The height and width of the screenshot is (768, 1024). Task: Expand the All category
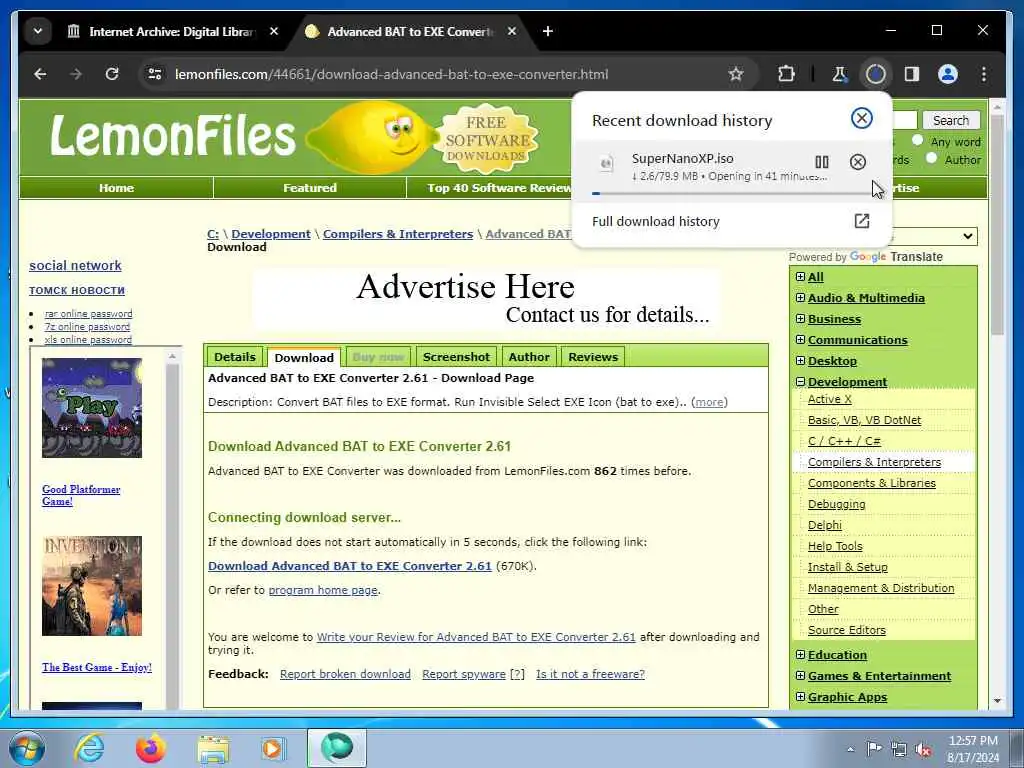click(x=800, y=277)
